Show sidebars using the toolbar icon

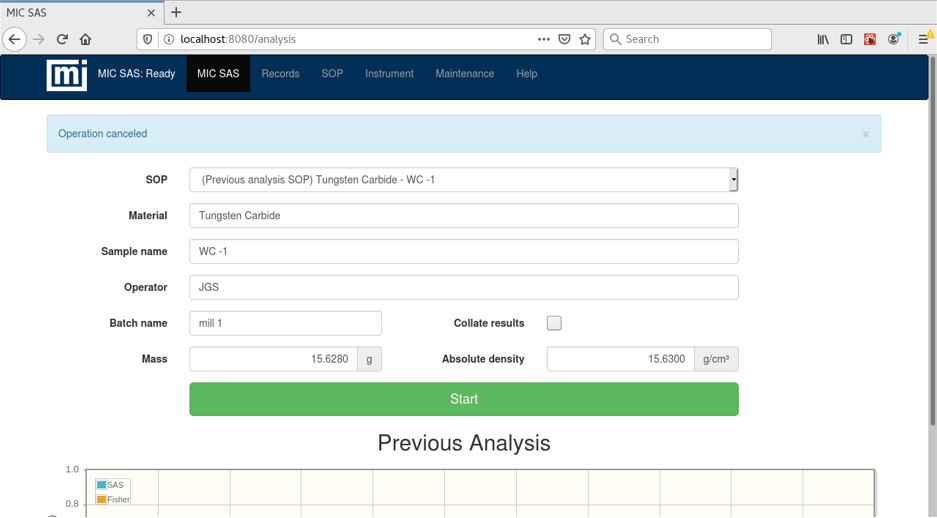point(846,39)
